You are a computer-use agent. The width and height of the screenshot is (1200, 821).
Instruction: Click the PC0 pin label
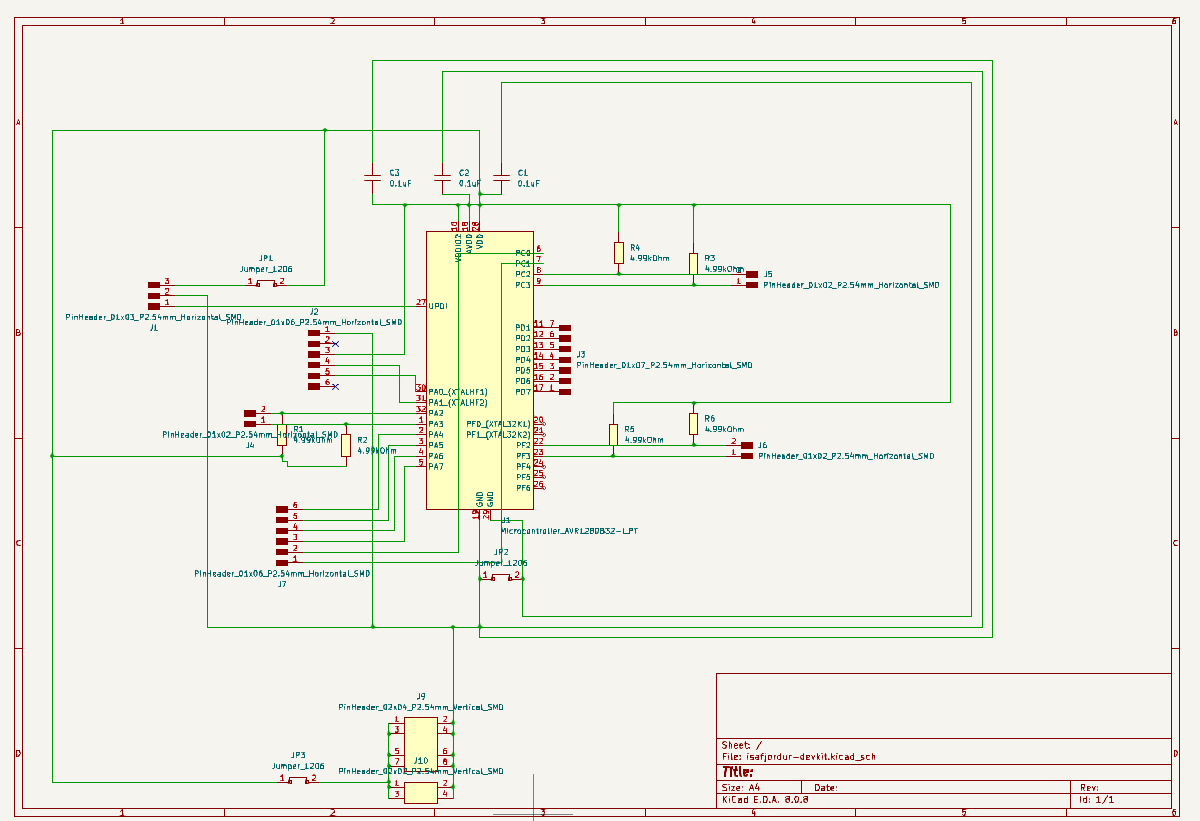[x=523, y=253]
